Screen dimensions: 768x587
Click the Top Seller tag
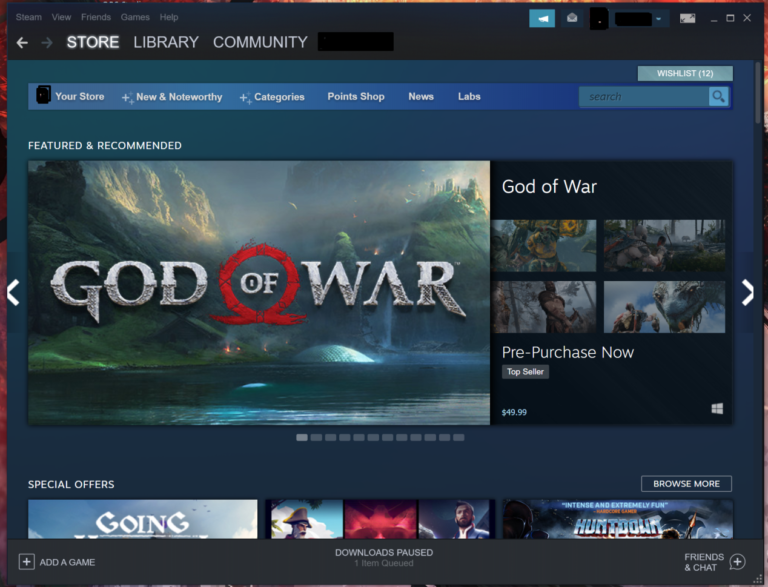(x=525, y=372)
